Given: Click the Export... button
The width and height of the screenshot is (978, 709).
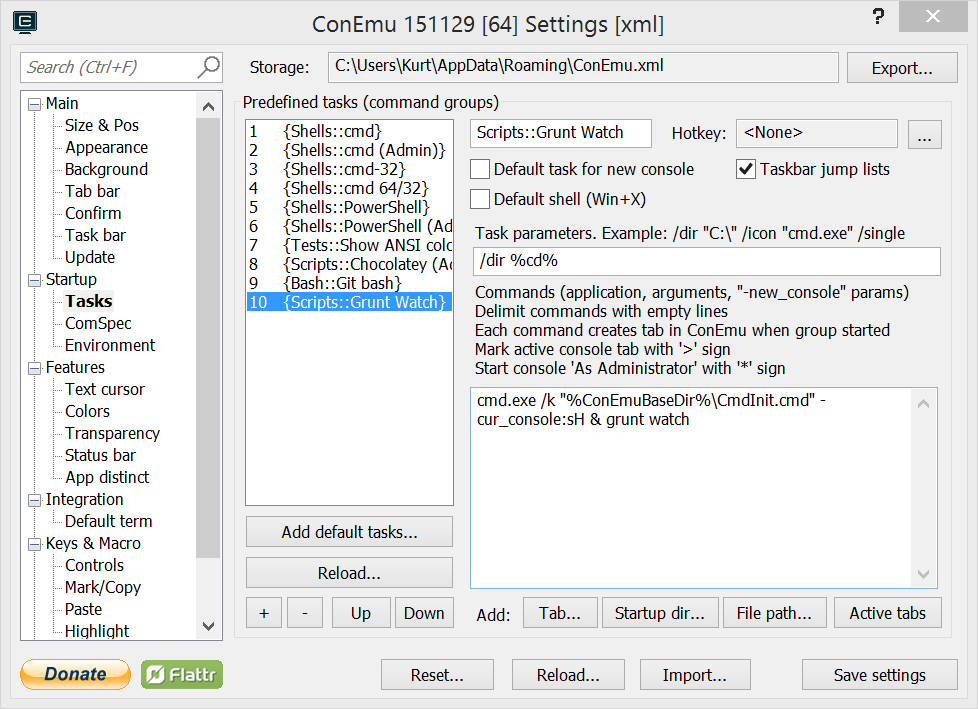Looking at the screenshot, I should pos(902,68).
